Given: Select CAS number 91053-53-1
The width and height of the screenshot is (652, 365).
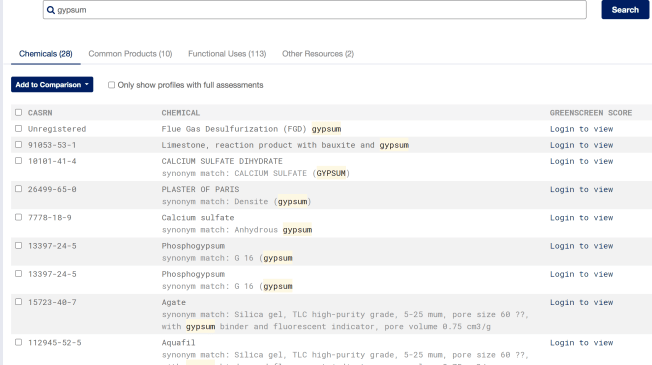Looking at the screenshot, I should (x=52, y=145).
